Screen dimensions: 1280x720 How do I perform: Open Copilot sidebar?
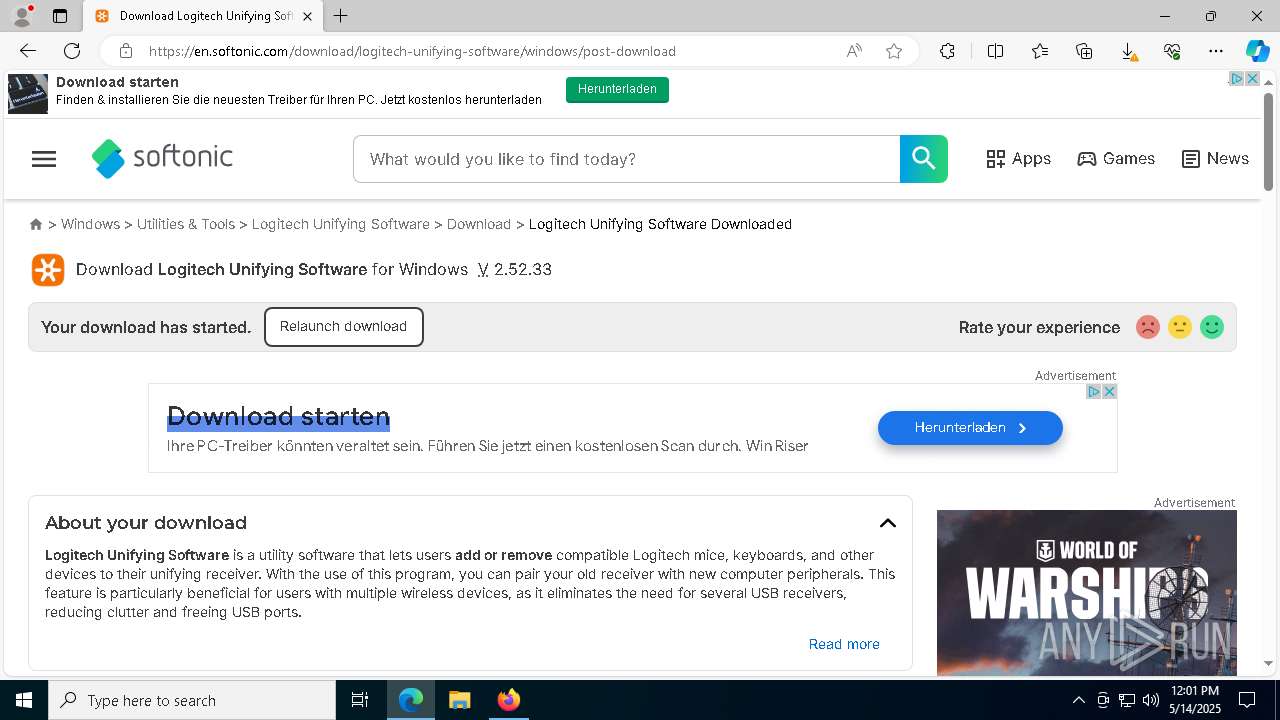click(1257, 51)
